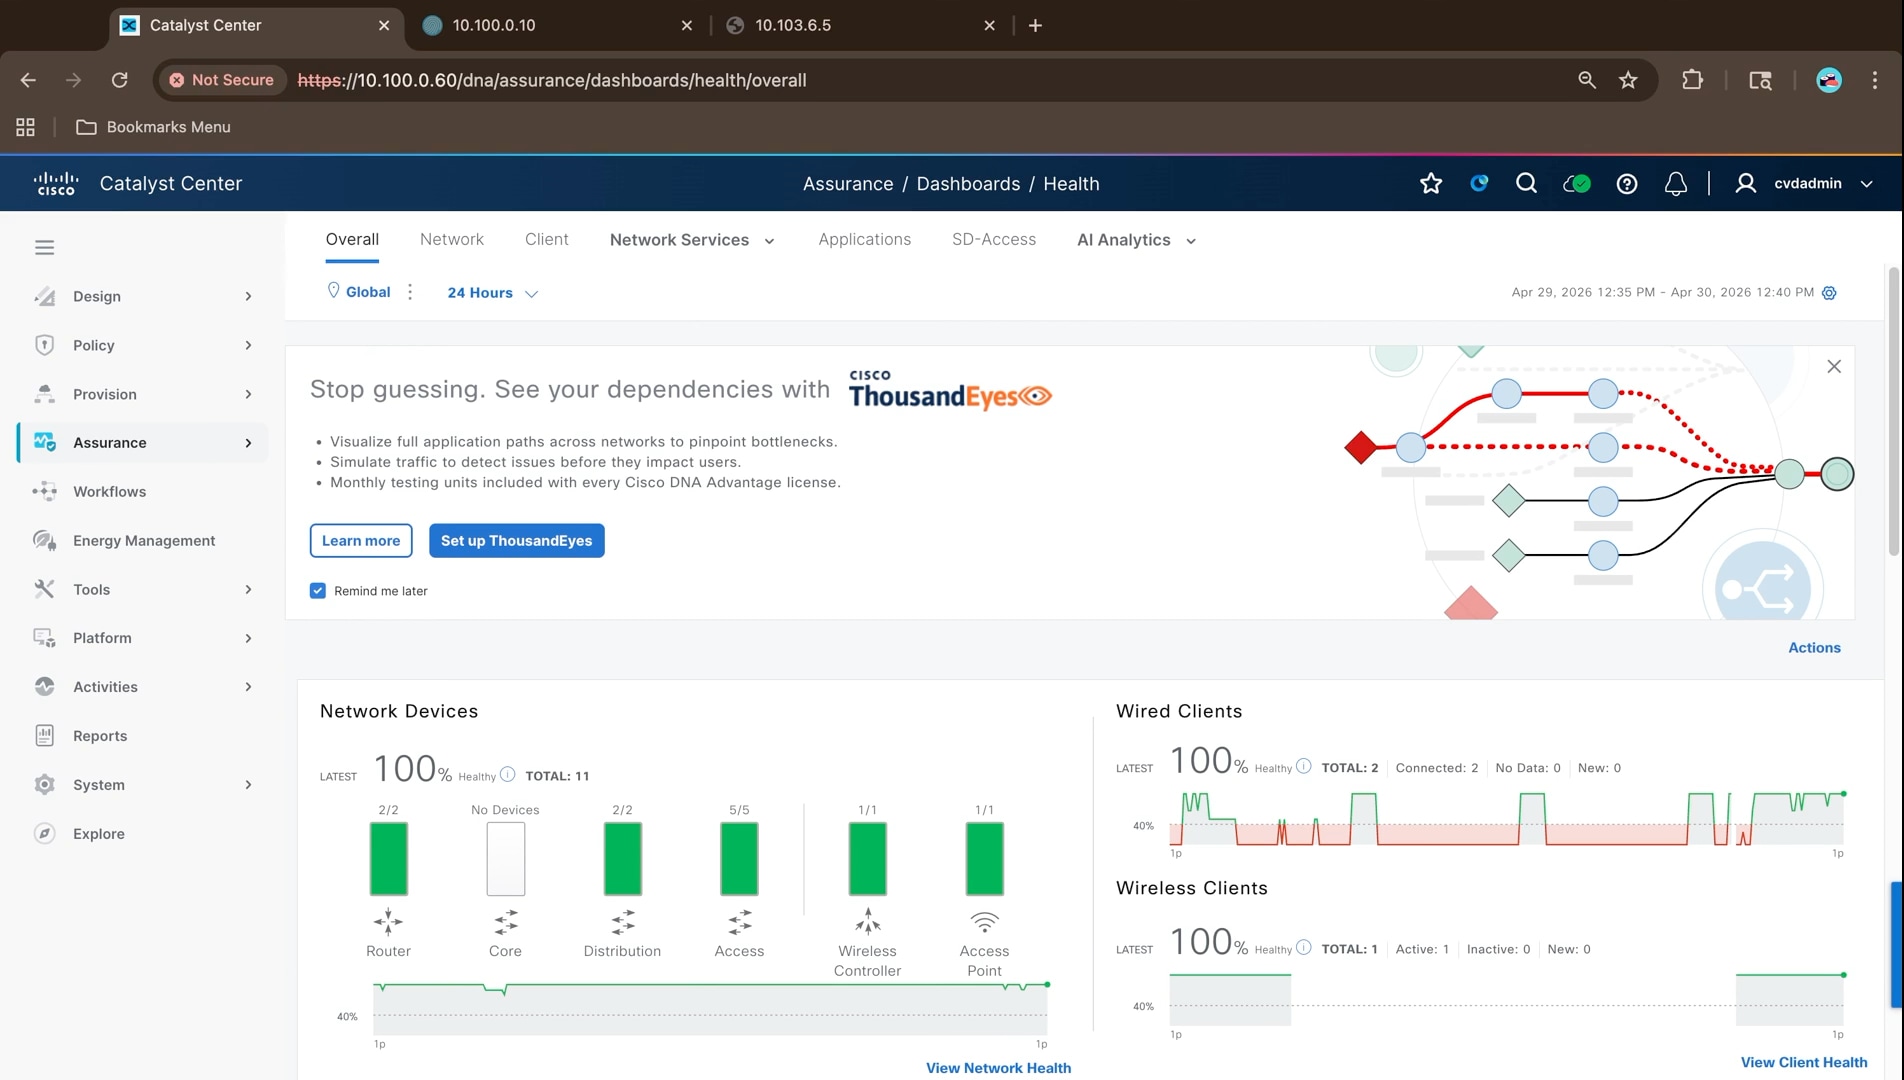Open the AI Analytics dropdown tab

(x=1136, y=240)
